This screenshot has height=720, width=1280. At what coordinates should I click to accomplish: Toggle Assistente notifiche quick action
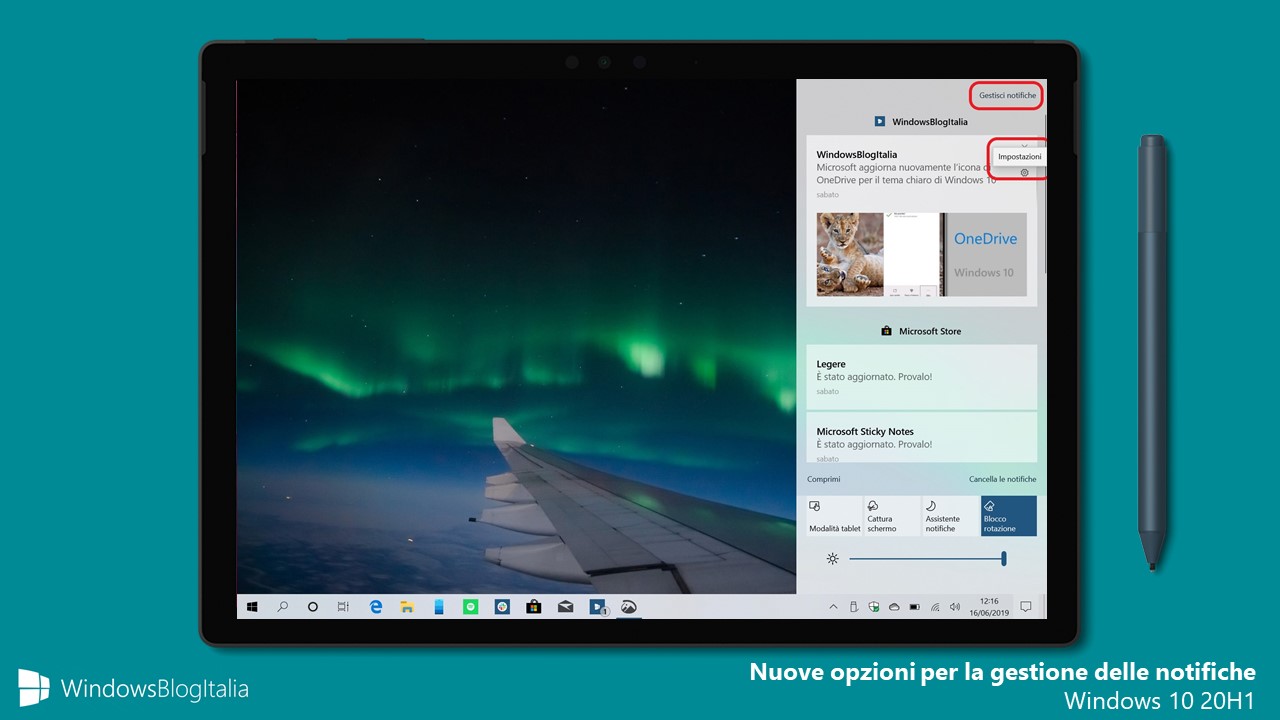pyautogui.click(x=951, y=516)
